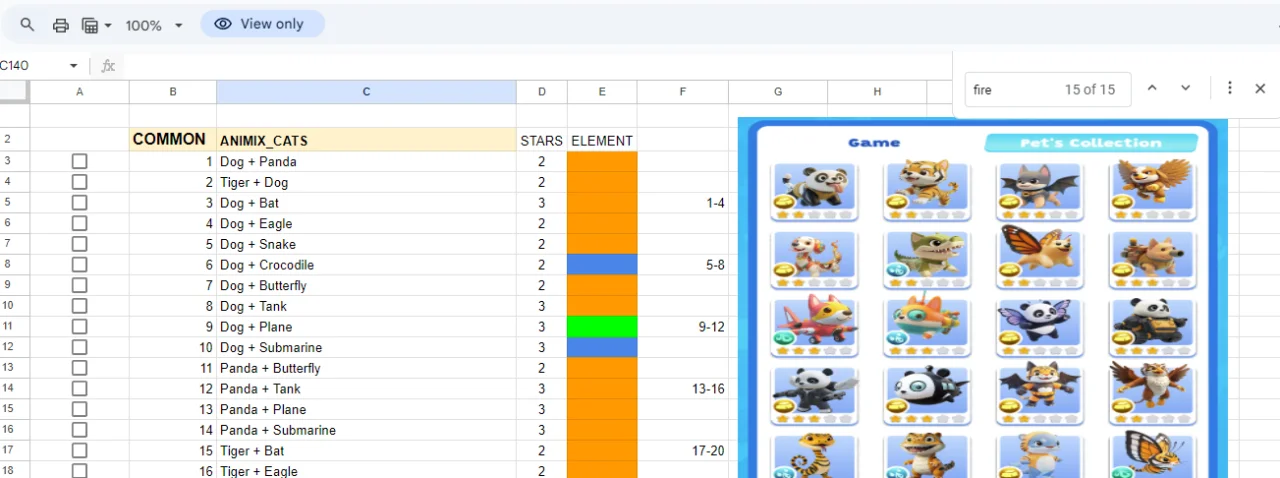Click the ELEMENT header cell
This screenshot has height=478, width=1280.
click(602, 140)
